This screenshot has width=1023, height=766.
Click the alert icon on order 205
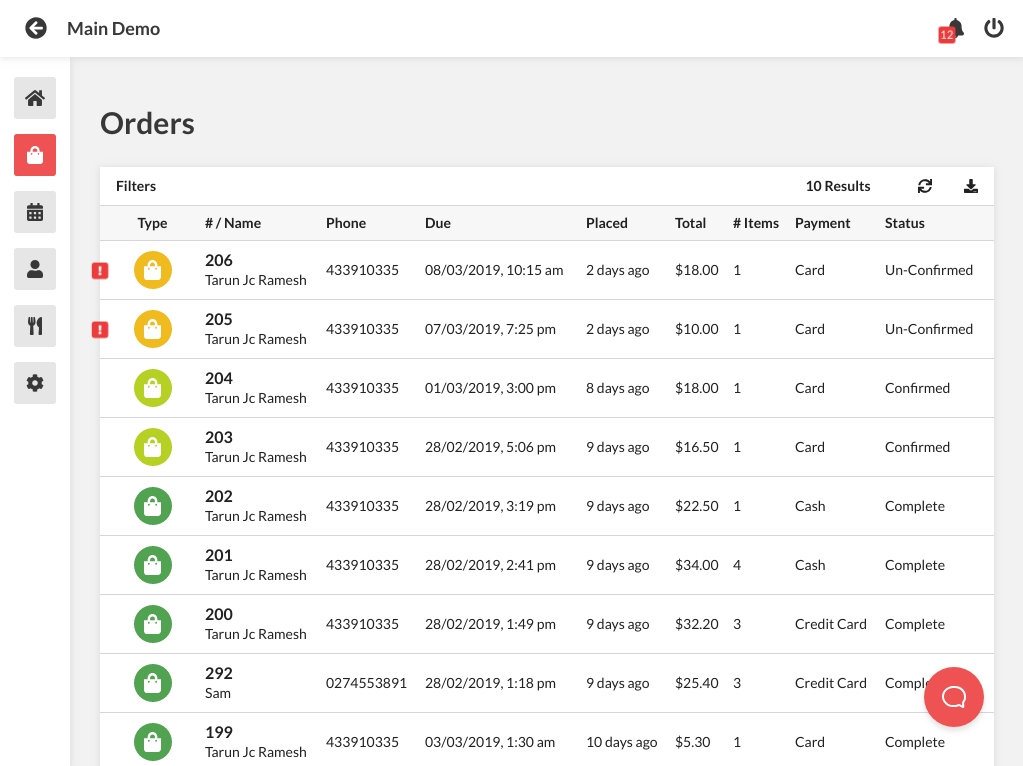(x=100, y=330)
